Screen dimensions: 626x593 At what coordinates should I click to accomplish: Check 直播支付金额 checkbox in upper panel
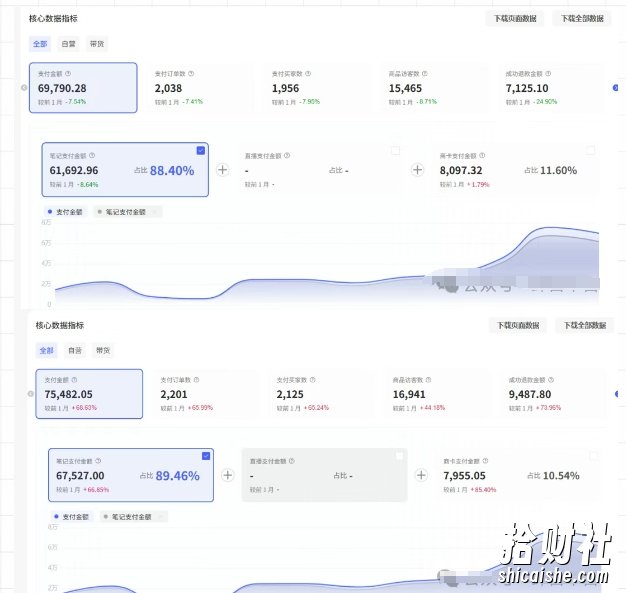pyautogui.click(x=395, y=151)
